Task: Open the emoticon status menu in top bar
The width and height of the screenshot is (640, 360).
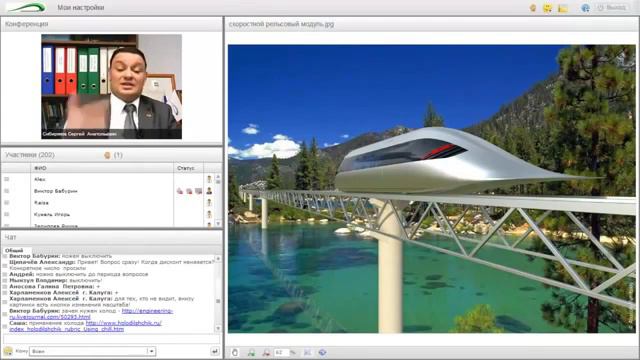Action: tap(547, 8)
